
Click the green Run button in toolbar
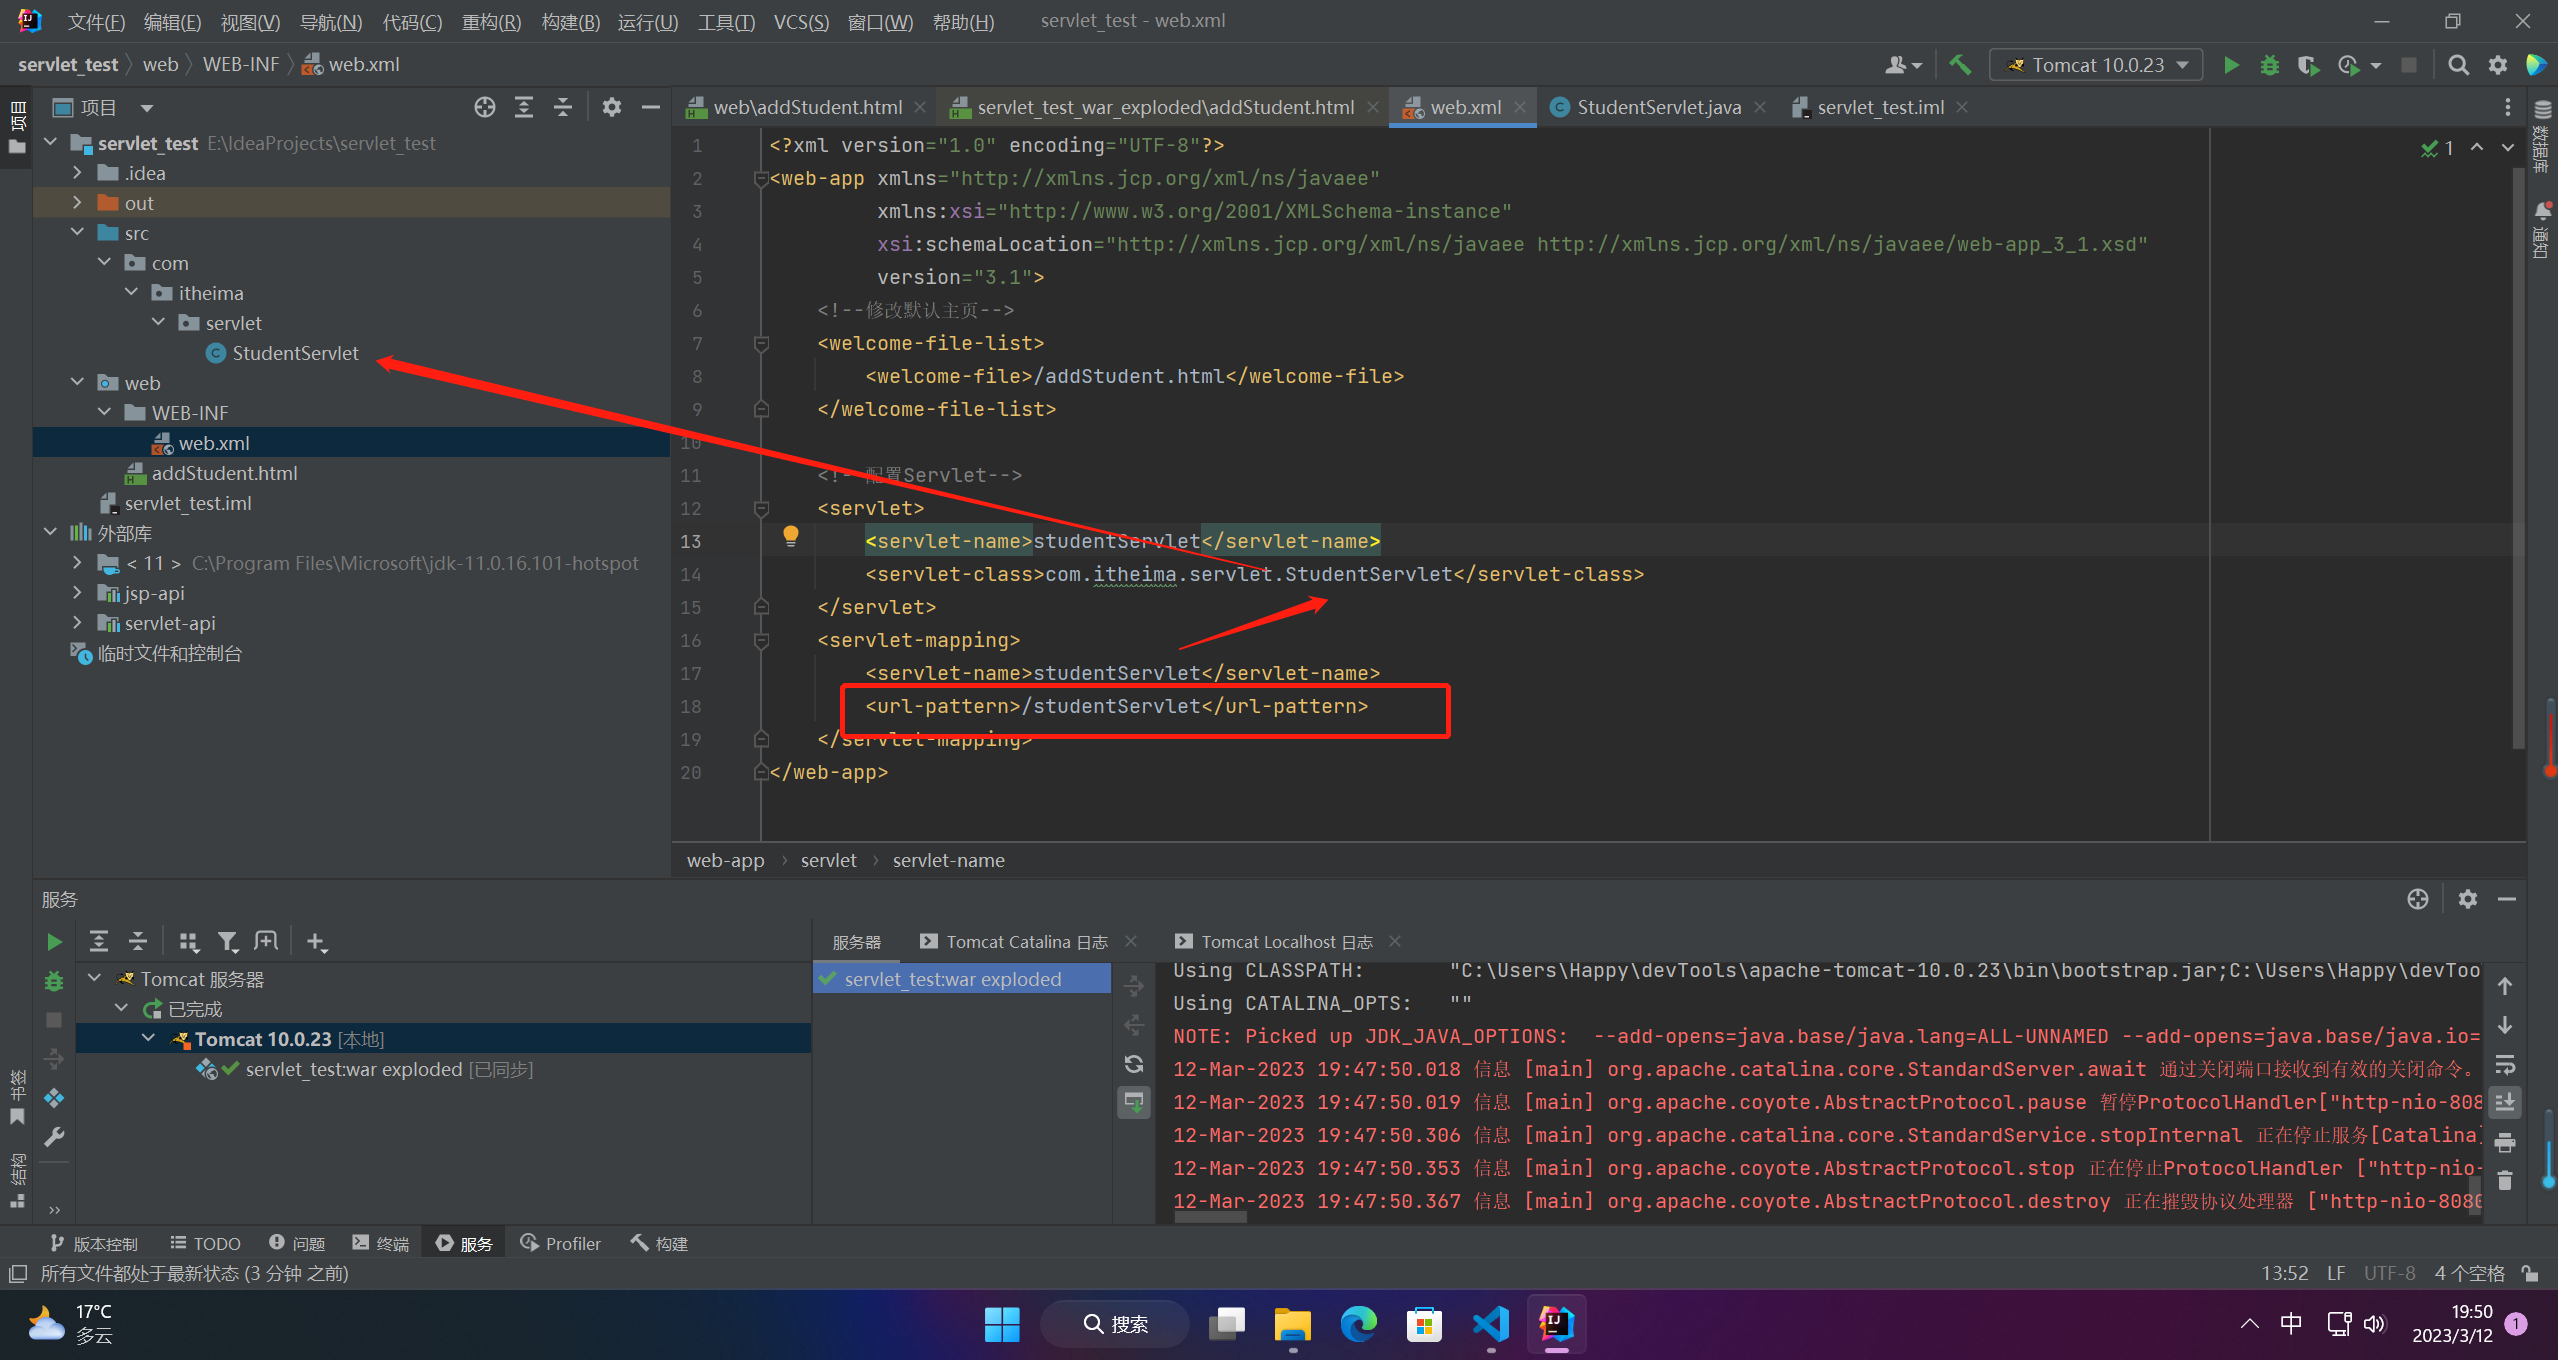click(x=2230, y=65)
